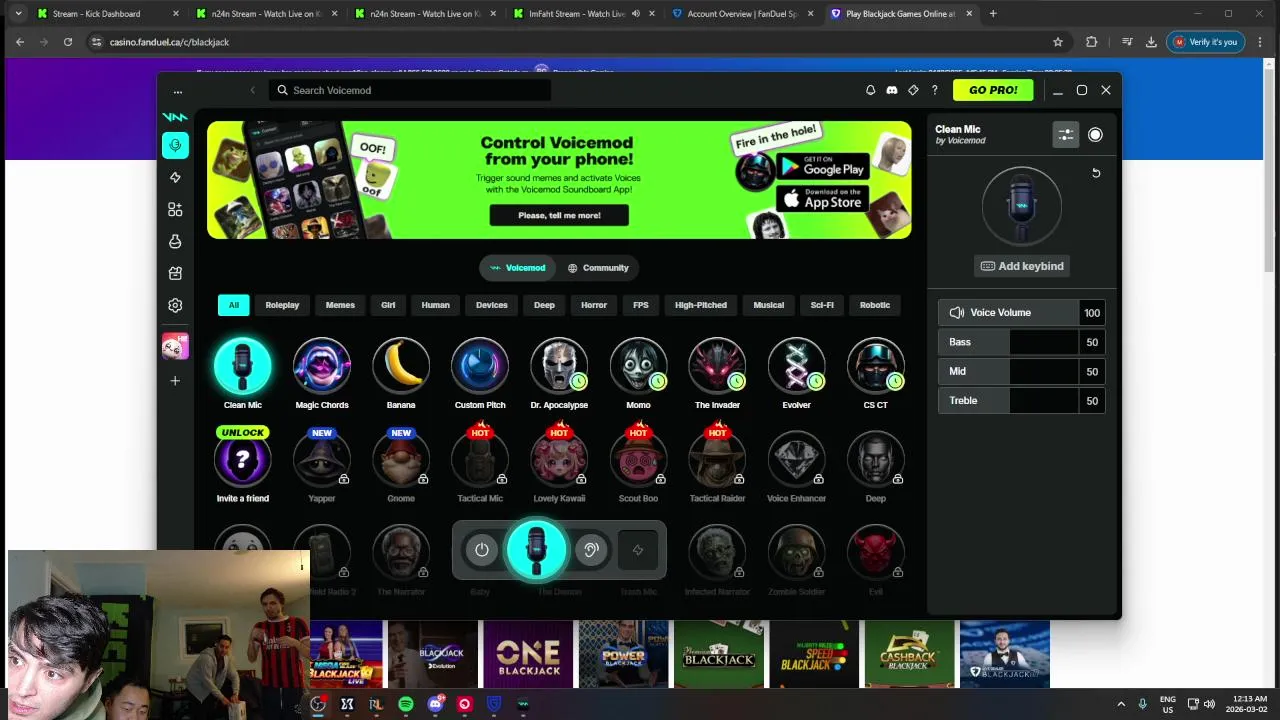Image resolution: width=1280 pixels, height=720 pixels.
Task: Switch to Stream - Kick Dashboard browser tab
Action: pyautogui.click(x=105, y=14)
